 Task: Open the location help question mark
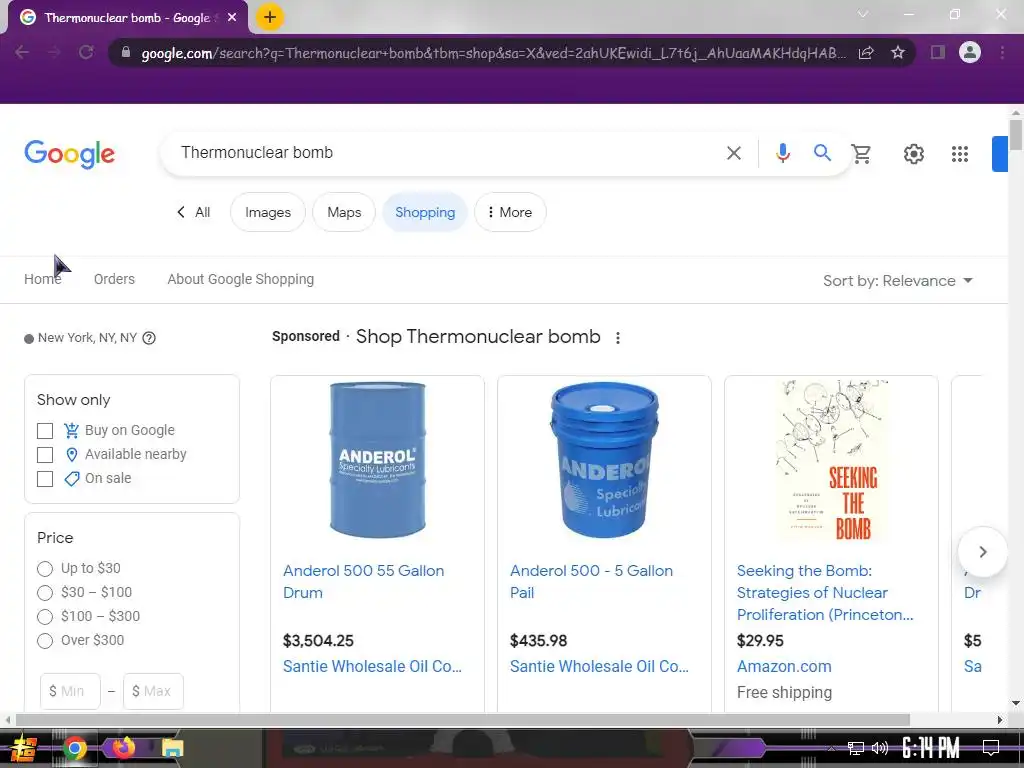coord(149,338)
